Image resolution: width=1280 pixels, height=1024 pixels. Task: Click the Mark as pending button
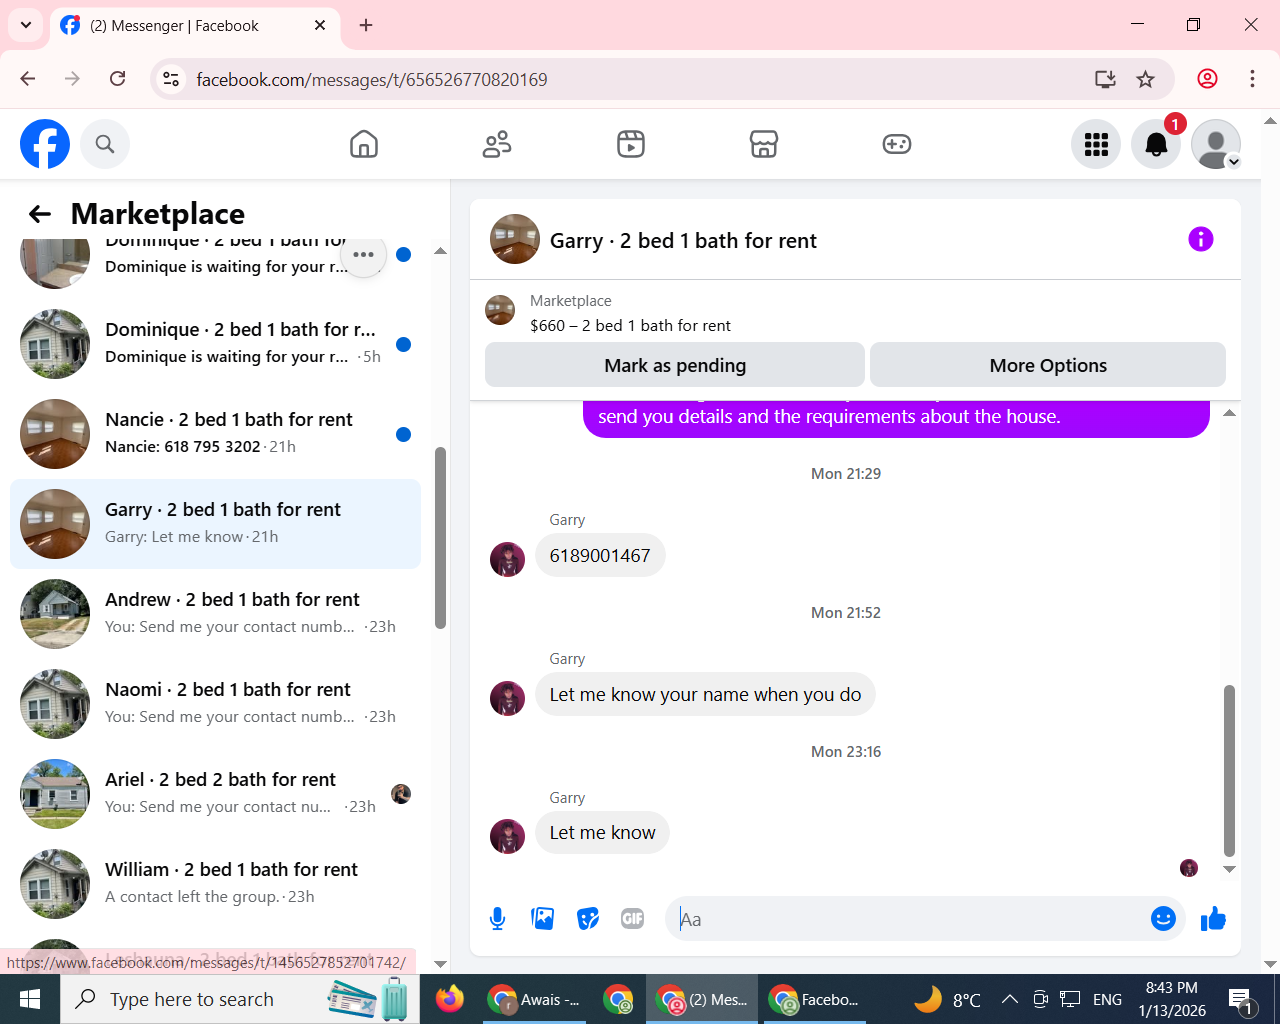pos(675,365)
